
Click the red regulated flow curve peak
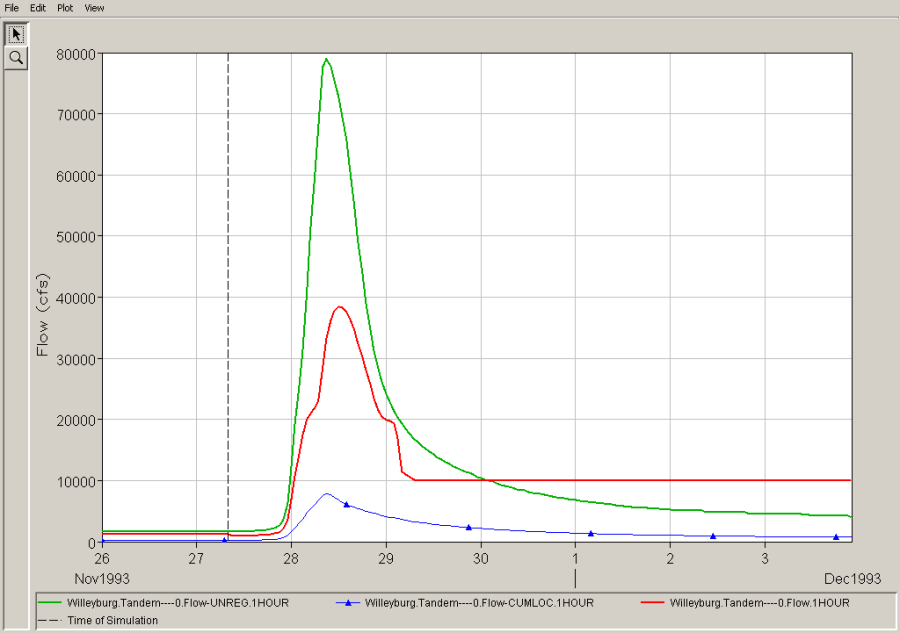(x=340, y=307)
